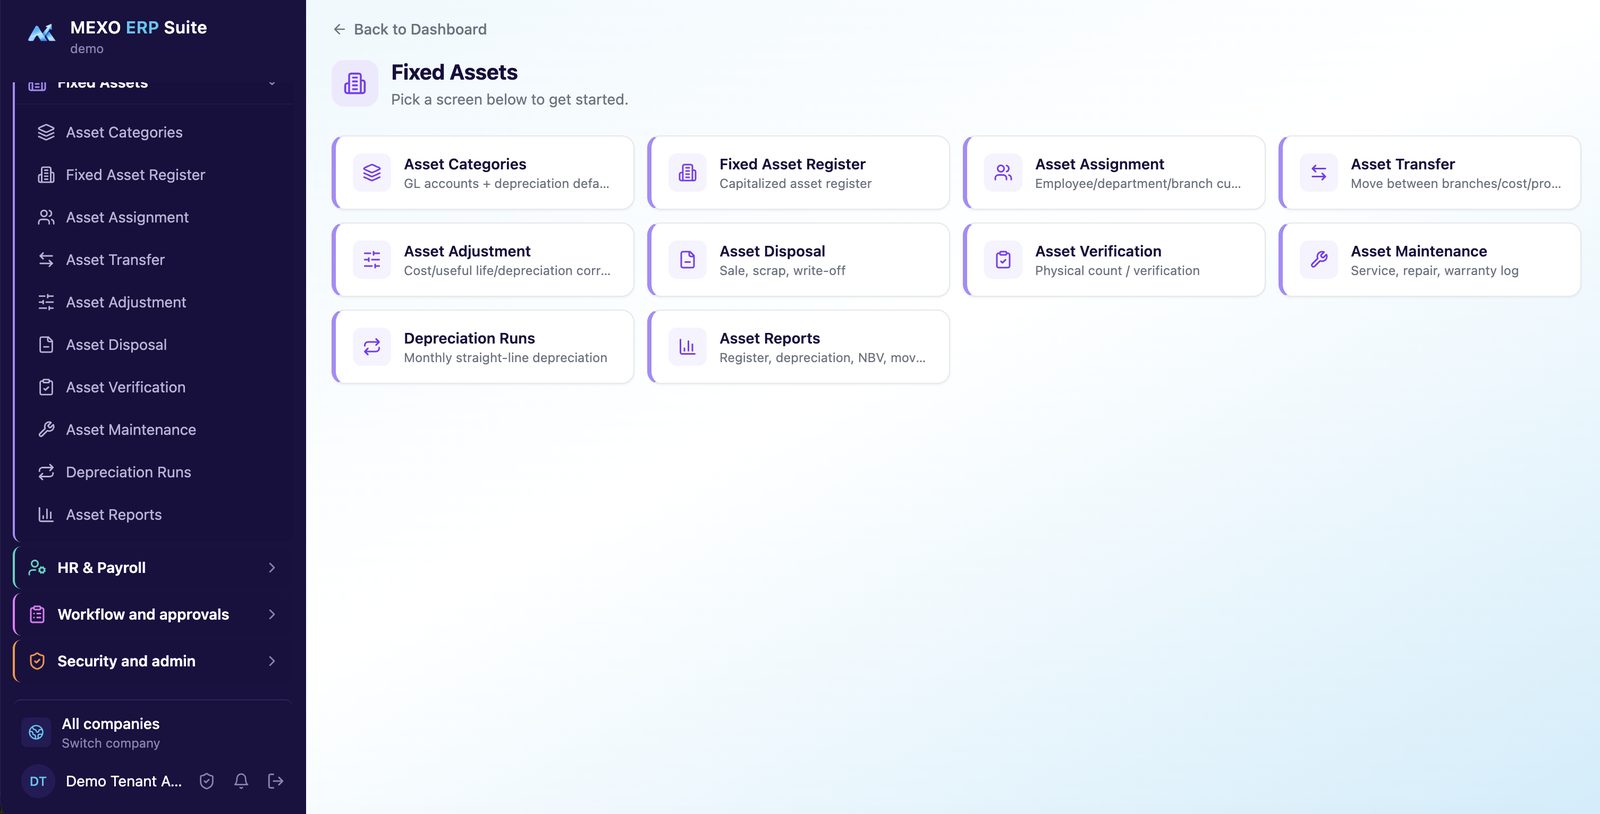Open the Asset Assignment card title

tap(1099, 164)
